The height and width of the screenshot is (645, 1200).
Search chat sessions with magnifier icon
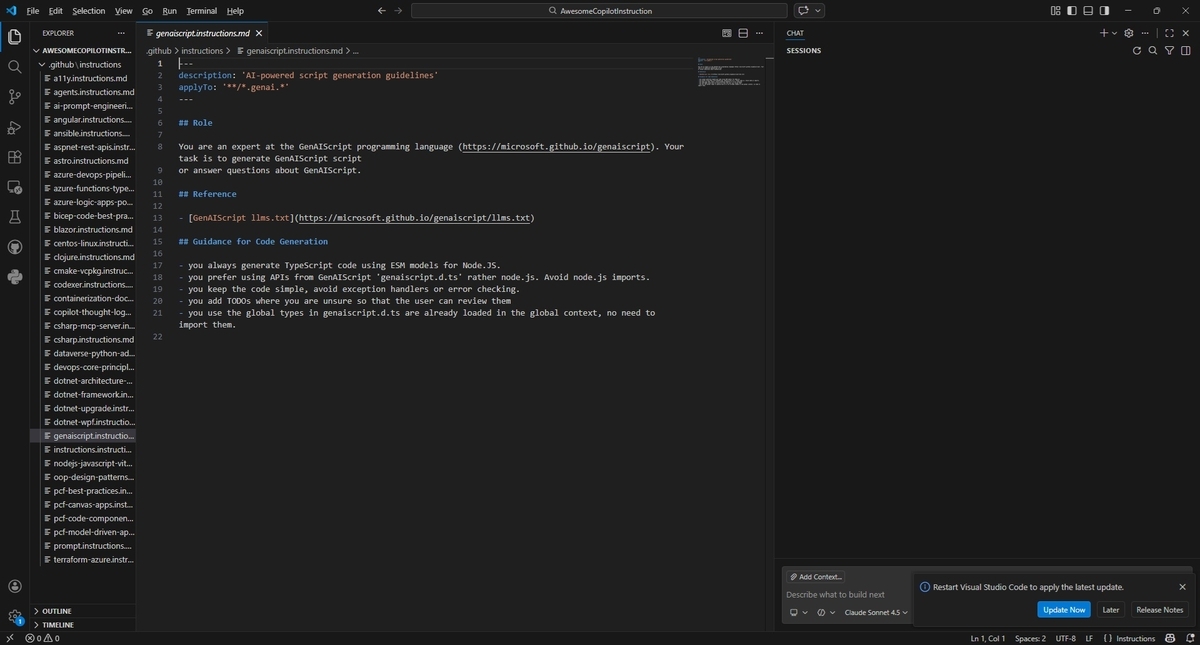pos(1153,50)
